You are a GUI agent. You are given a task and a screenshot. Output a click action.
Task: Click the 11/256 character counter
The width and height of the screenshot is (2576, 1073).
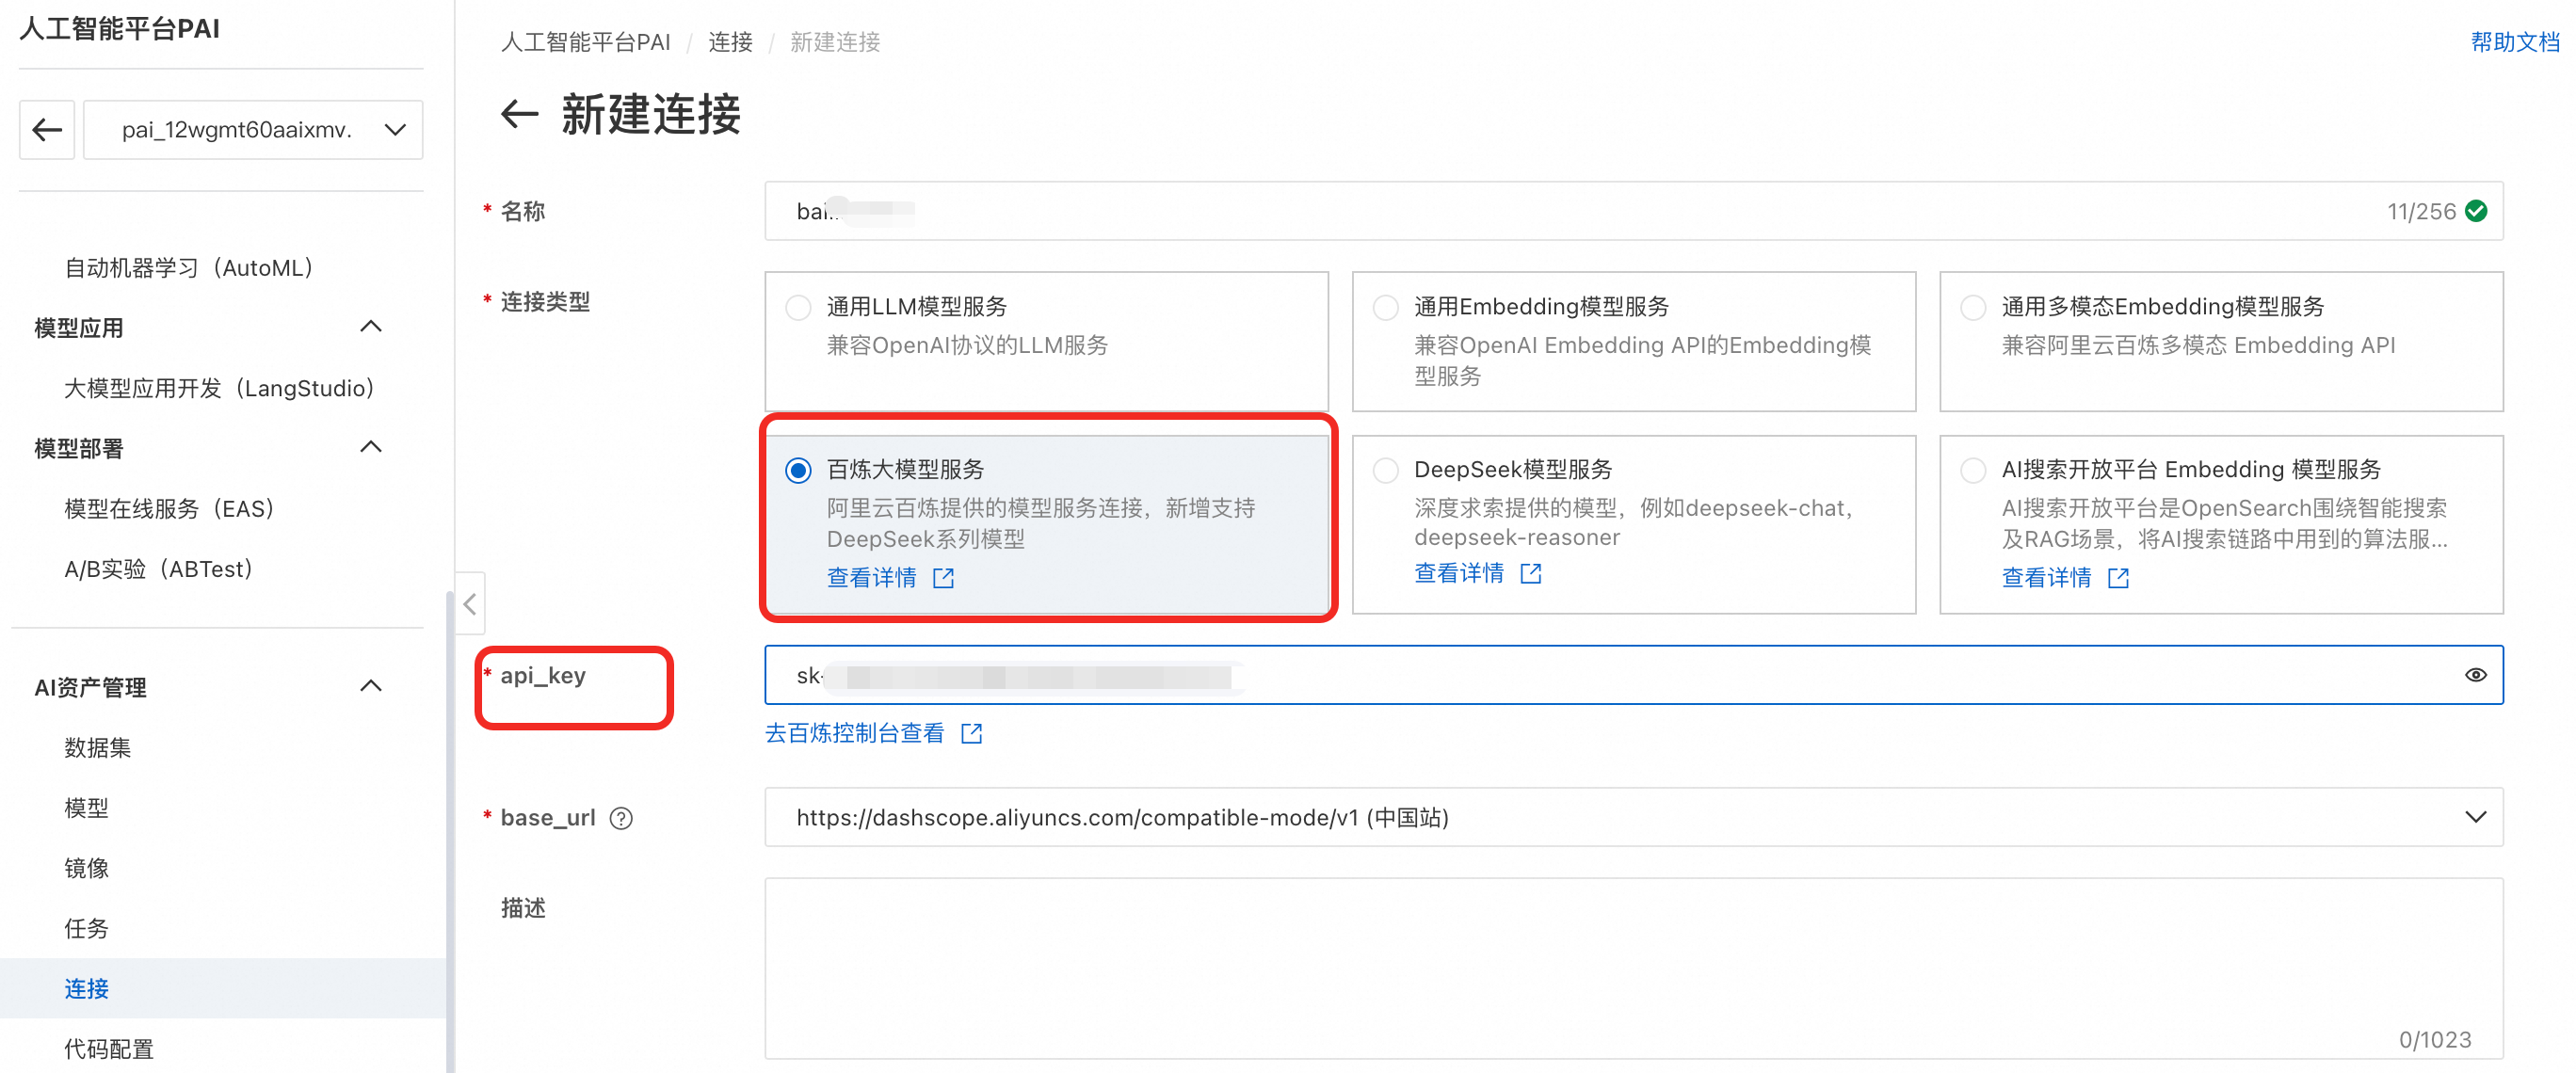coord(2421,212)
